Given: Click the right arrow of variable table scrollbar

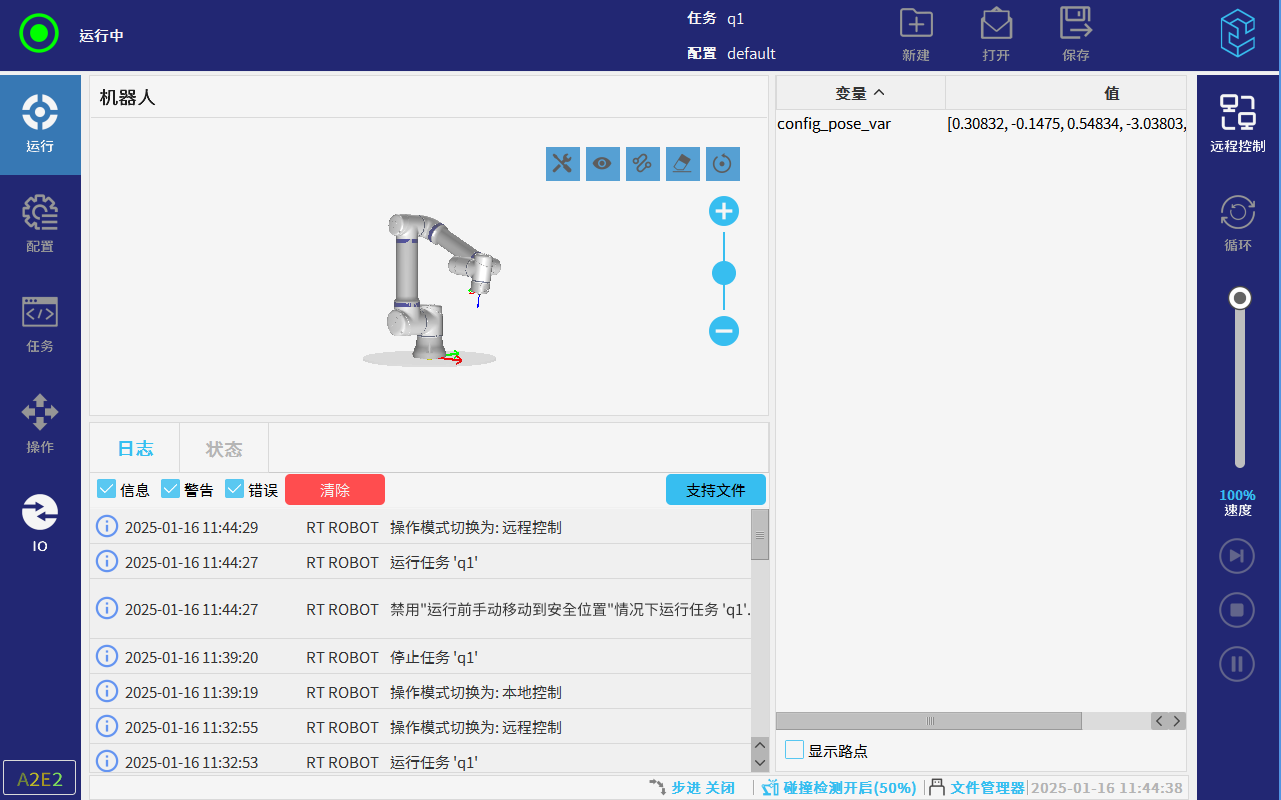Looking at the screenshot, I should (1177, 721).
